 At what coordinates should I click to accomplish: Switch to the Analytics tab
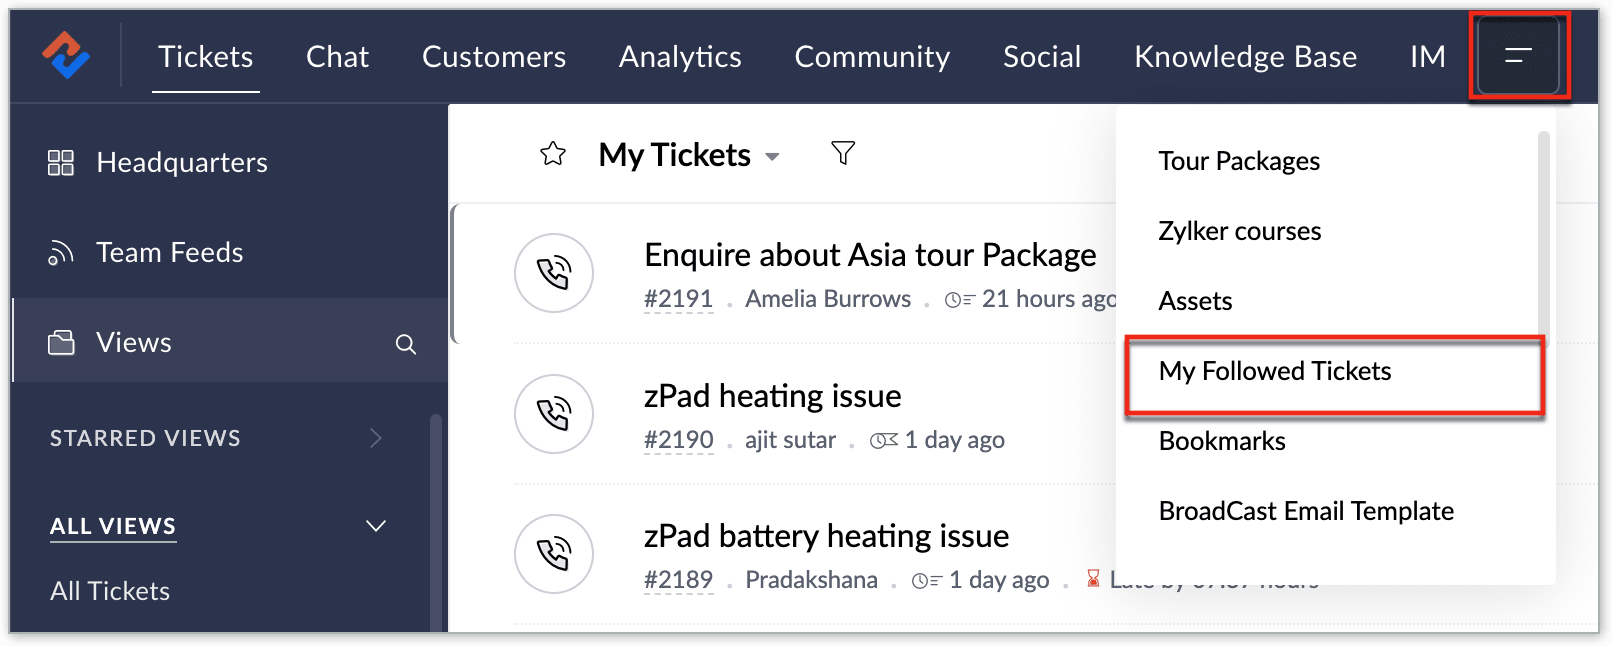[x=680, y=57]
